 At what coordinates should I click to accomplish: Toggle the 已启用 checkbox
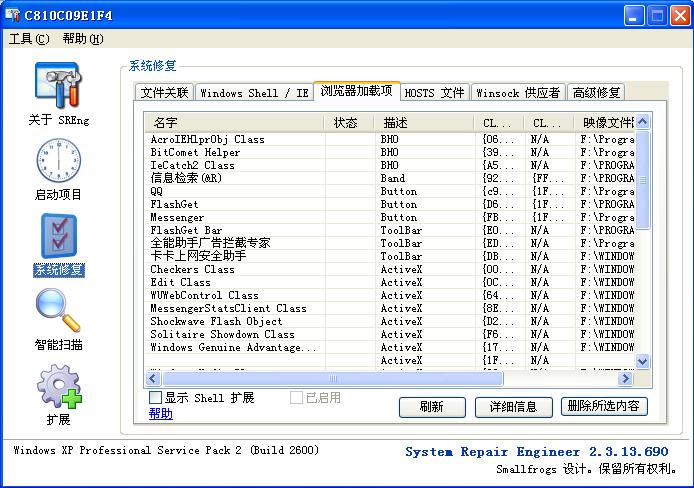coord(296,397)
